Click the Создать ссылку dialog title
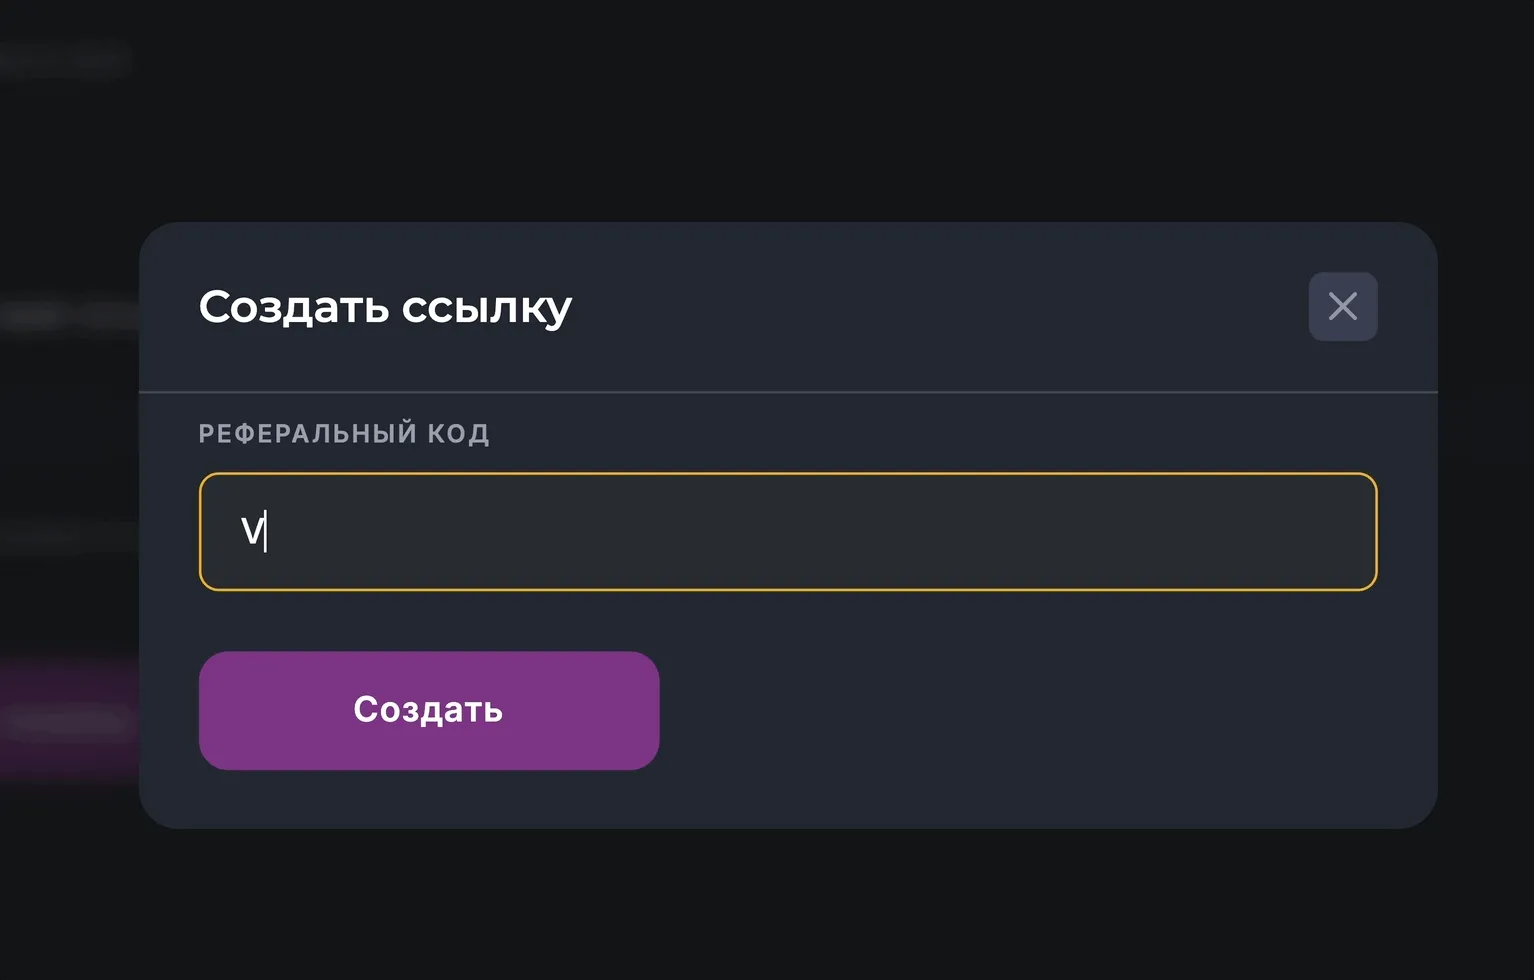The height and width of the screenshot is (980, 1534). coord(386,307)
